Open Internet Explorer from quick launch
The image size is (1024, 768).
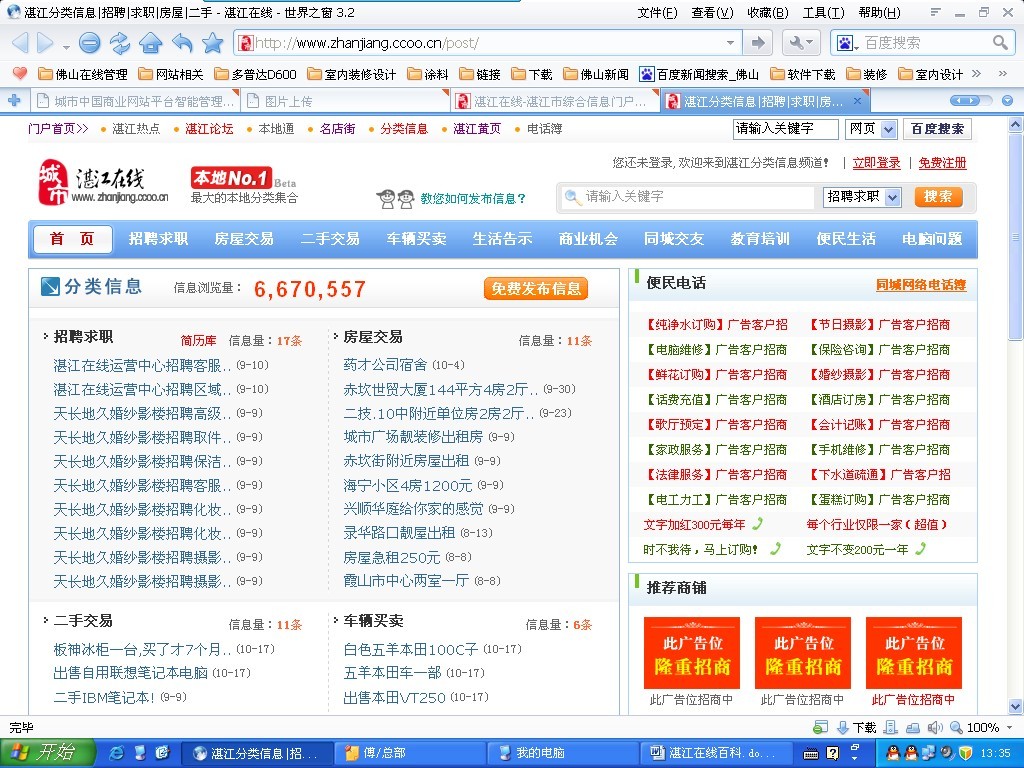click(x=117, y=753)
